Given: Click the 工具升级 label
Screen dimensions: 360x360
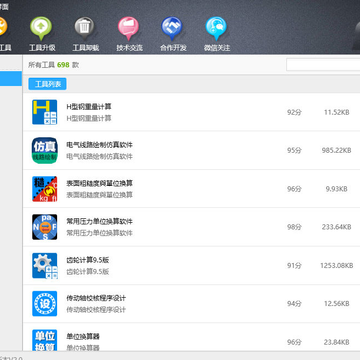Looking at the screenshot, I should coord(42,48).
